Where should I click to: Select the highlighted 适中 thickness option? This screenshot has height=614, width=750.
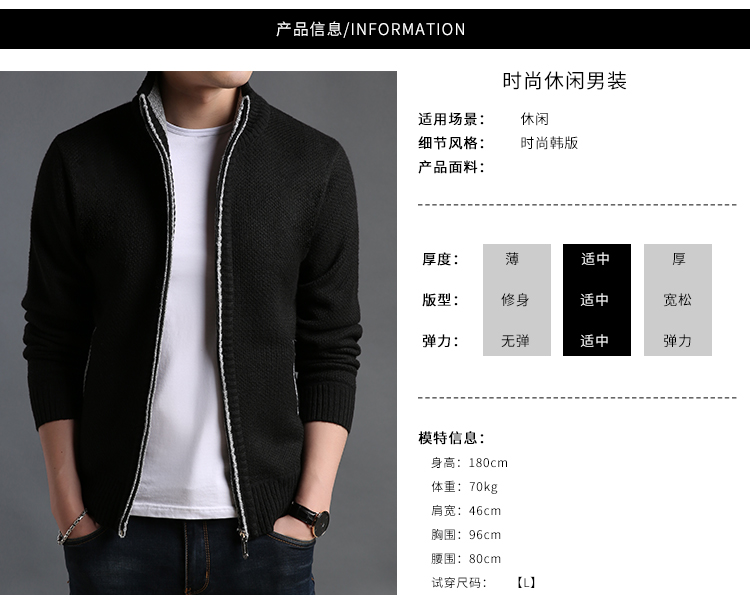point(595,259)
